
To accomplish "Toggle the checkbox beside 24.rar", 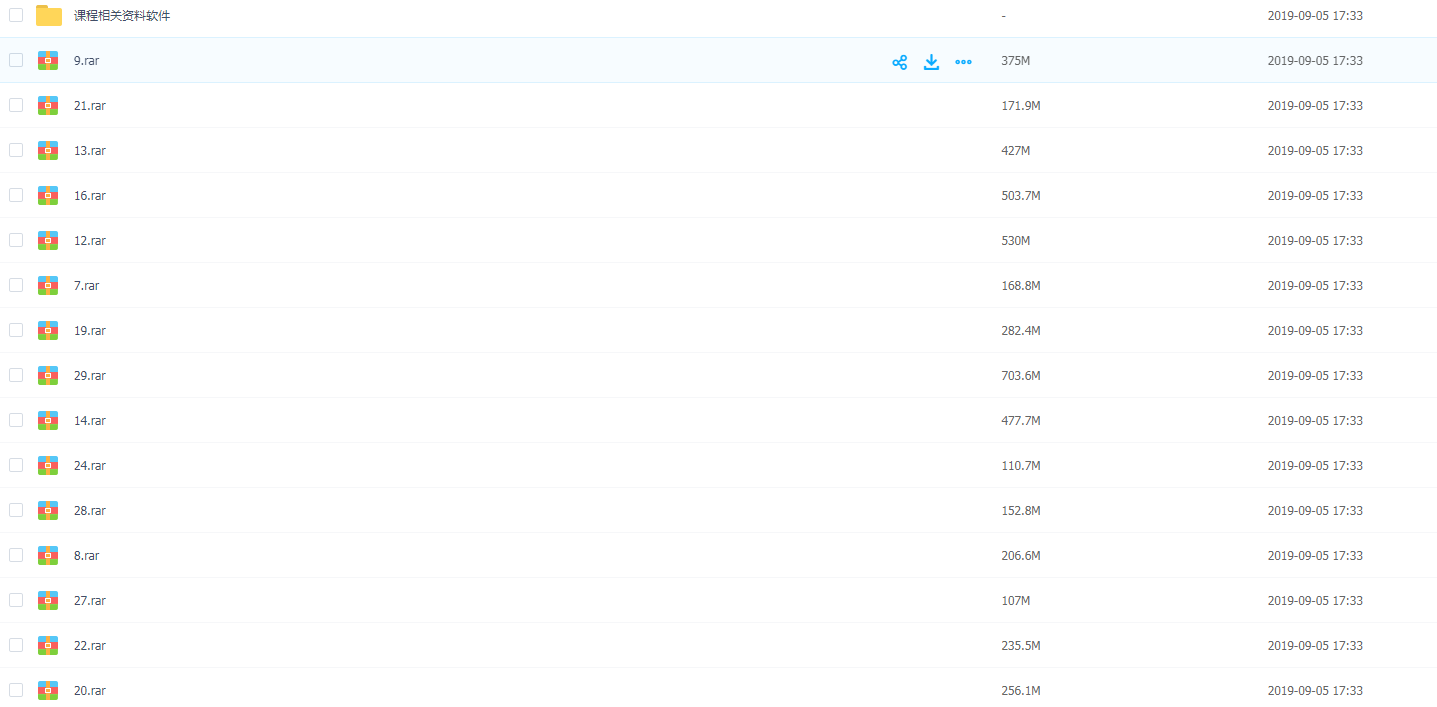I will [16, 465].
